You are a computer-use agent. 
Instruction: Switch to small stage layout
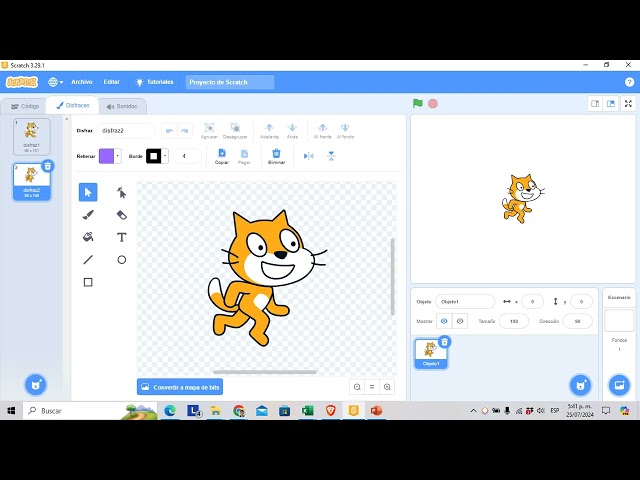coord(595,104)
